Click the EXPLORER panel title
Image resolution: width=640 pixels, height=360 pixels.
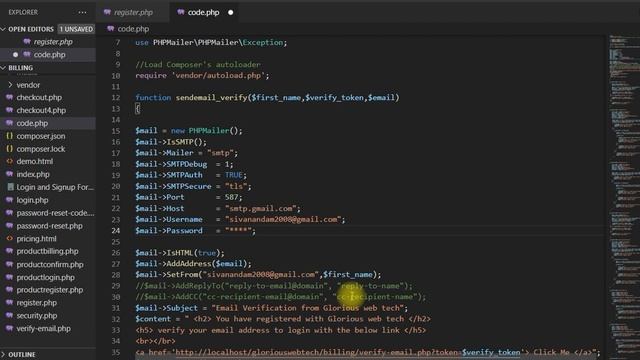[x=23, y=12]
